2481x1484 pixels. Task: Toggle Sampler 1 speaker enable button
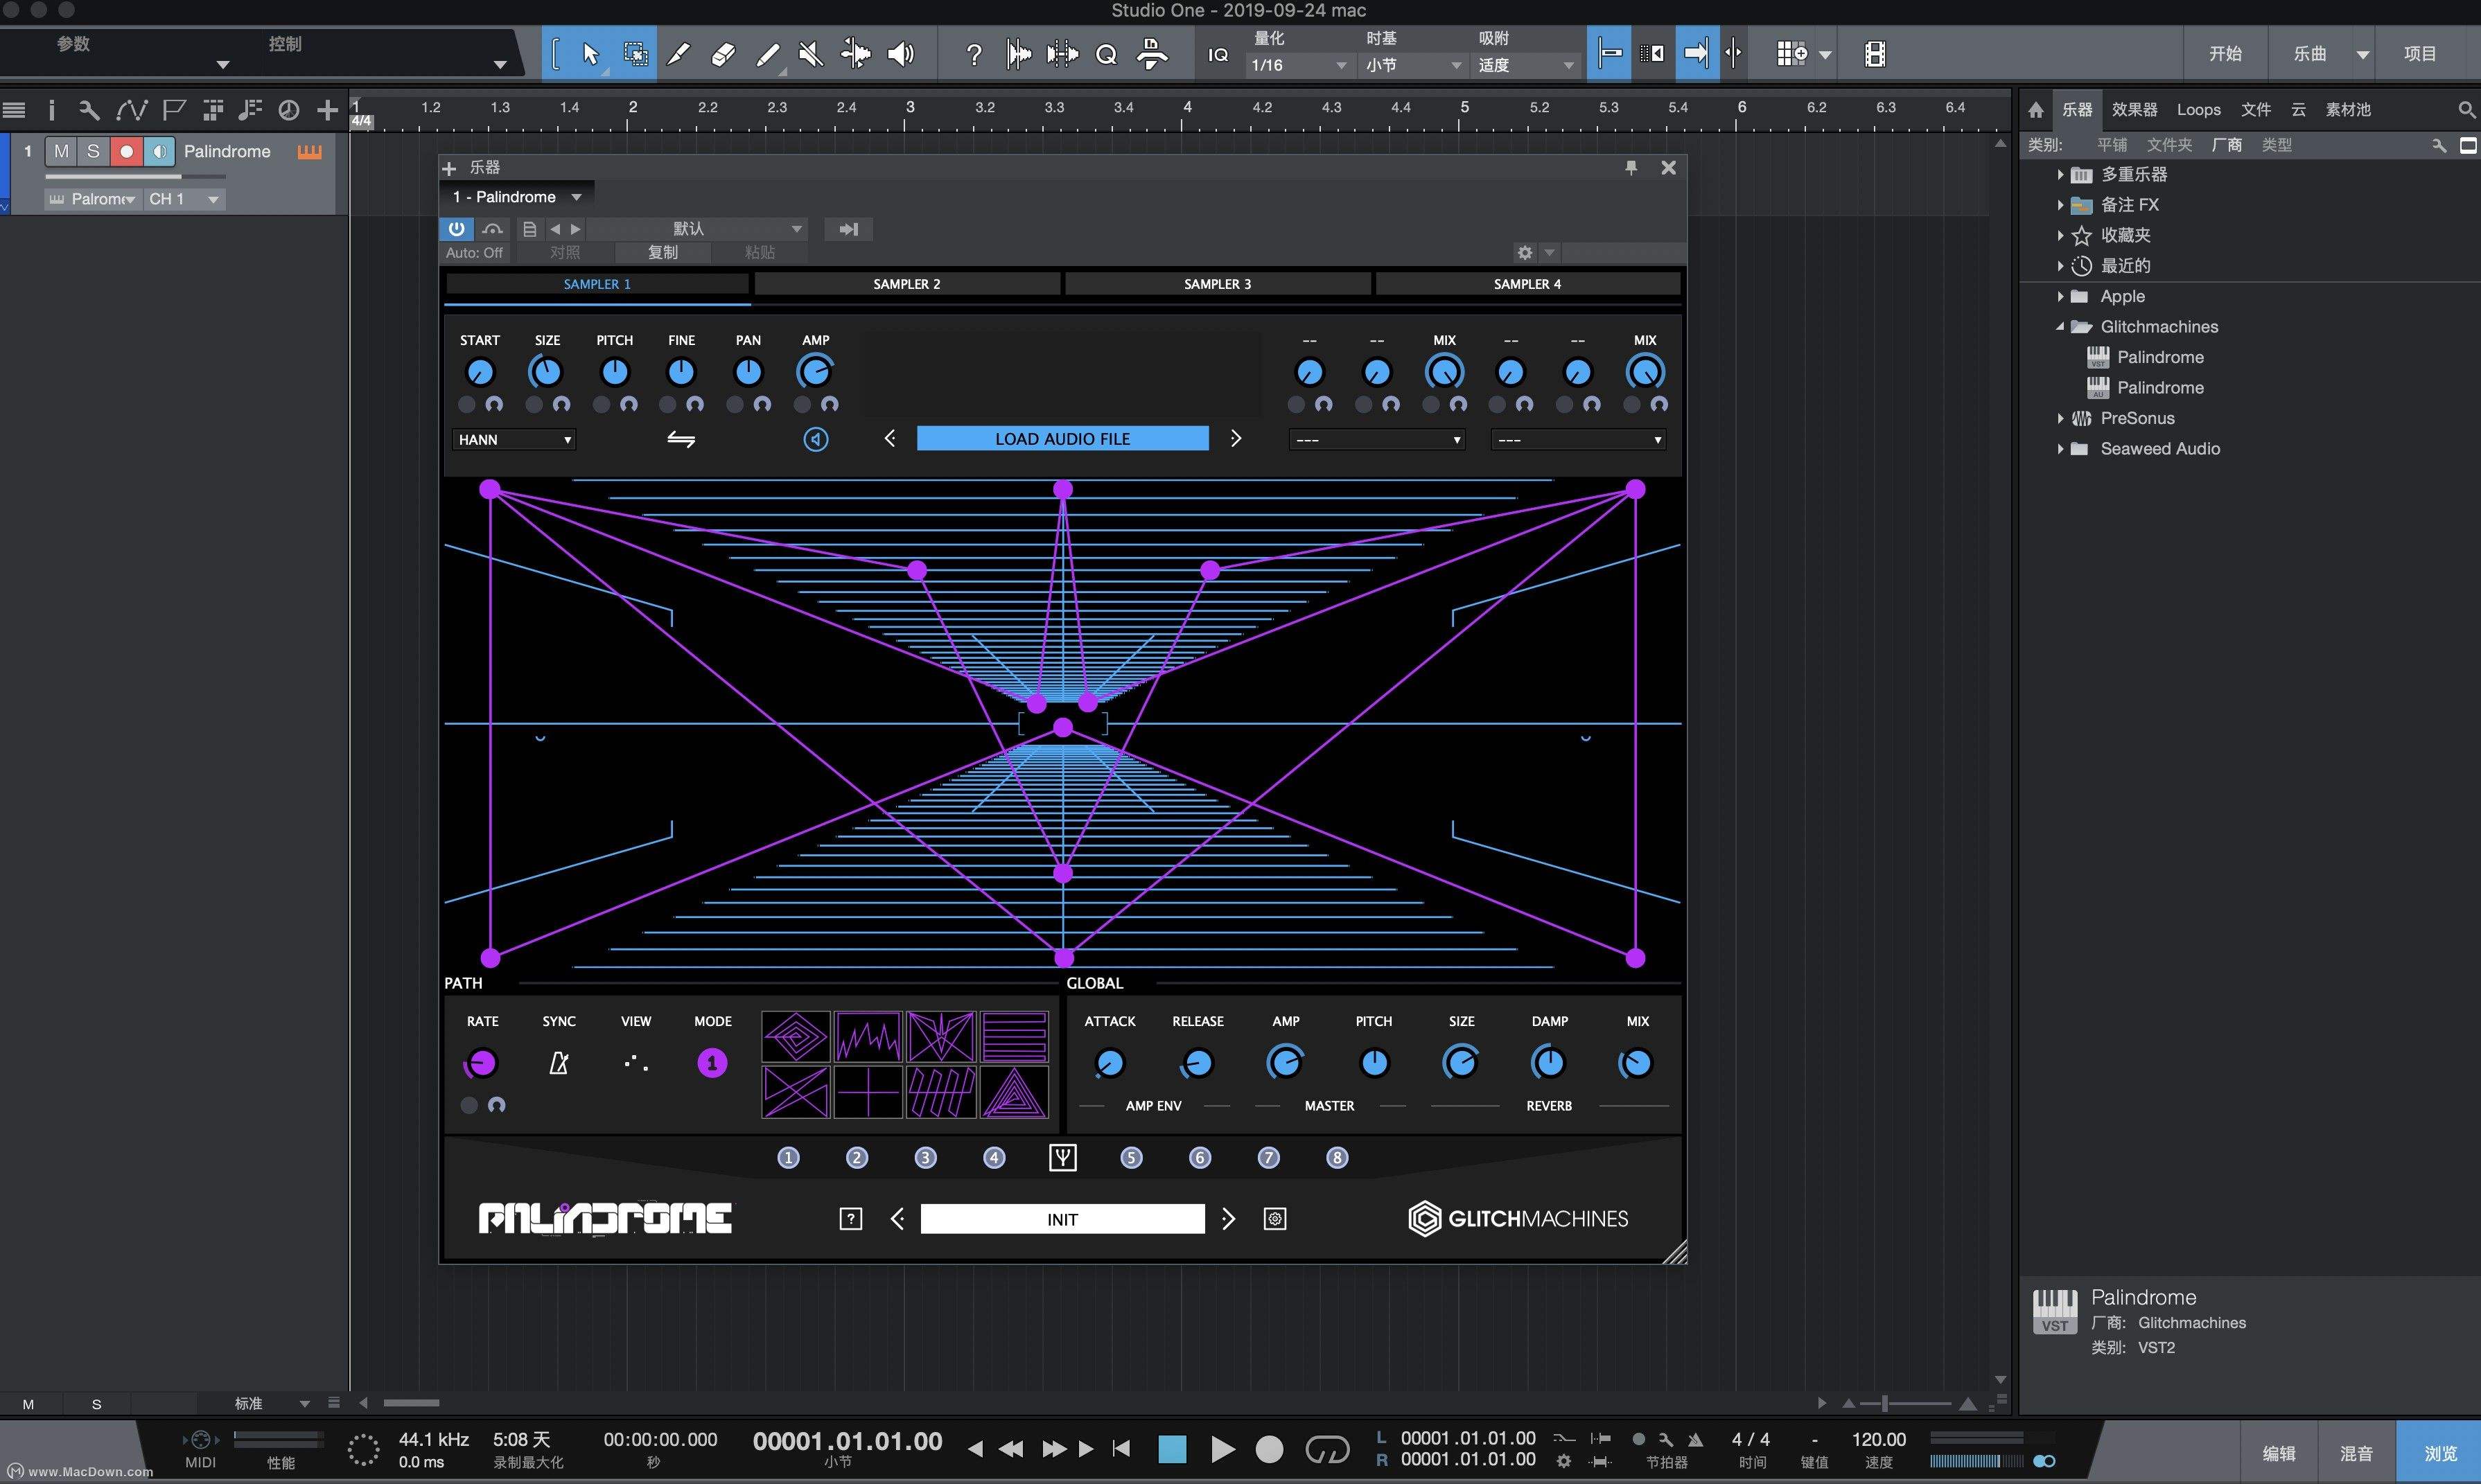[x=816, y=439]
